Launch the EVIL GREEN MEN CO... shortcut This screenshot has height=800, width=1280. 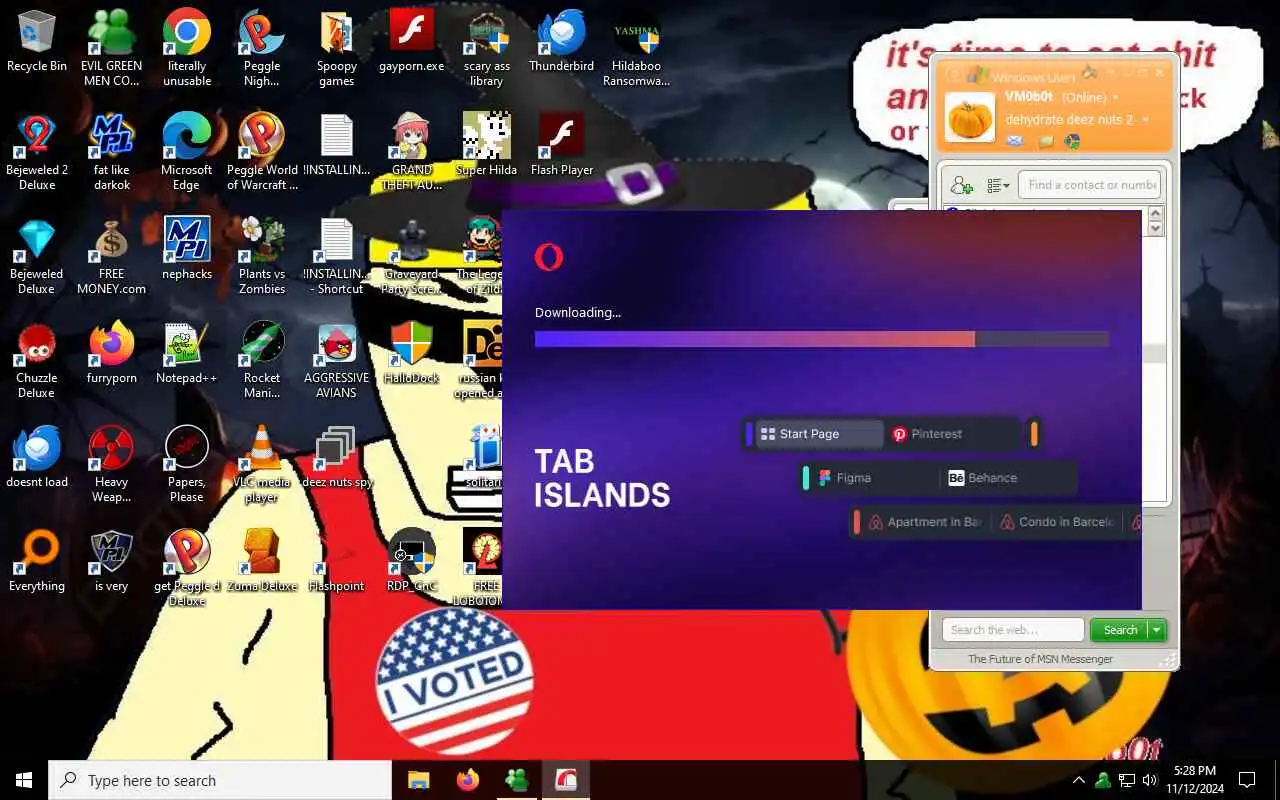(111, 48)
